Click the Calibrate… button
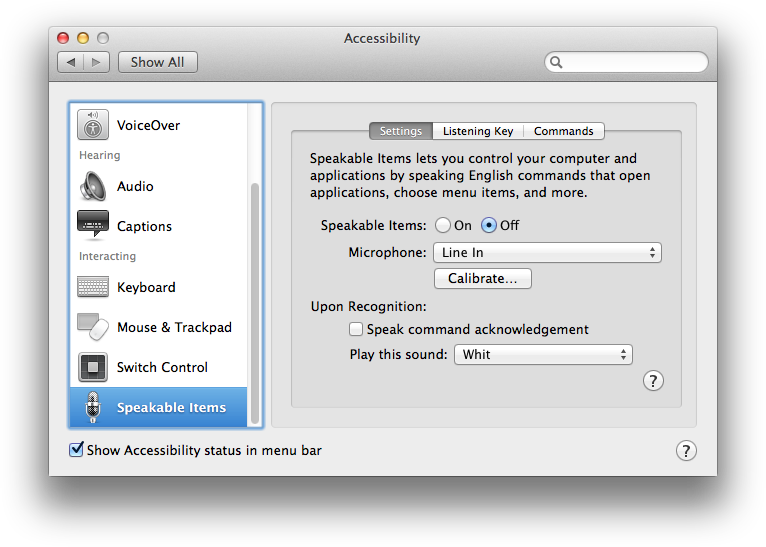766x547 pixels. tap(482, 279)
